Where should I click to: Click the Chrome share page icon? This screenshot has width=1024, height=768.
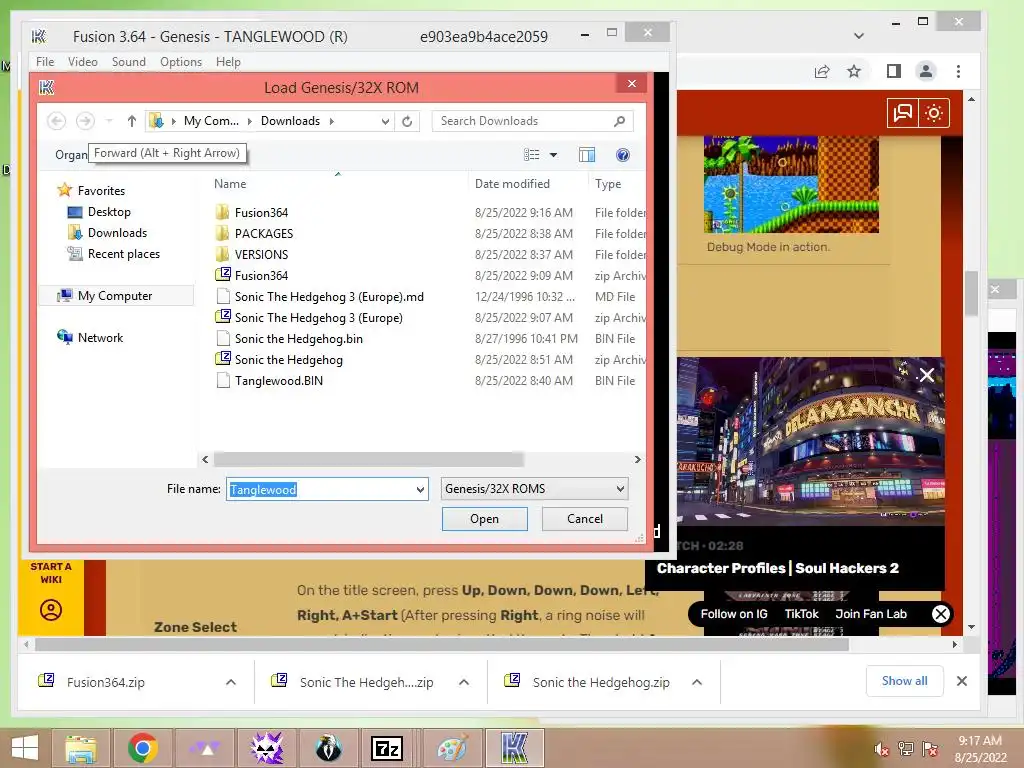click(822, 71)
